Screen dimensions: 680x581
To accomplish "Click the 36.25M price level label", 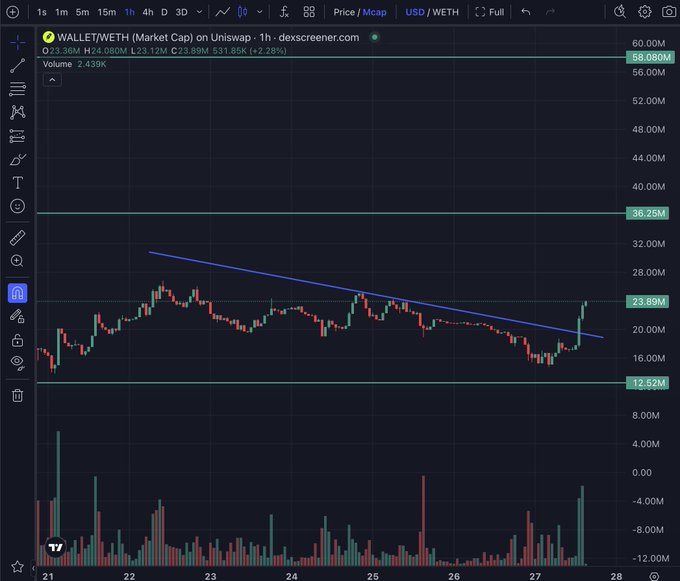I will point(647,213).
